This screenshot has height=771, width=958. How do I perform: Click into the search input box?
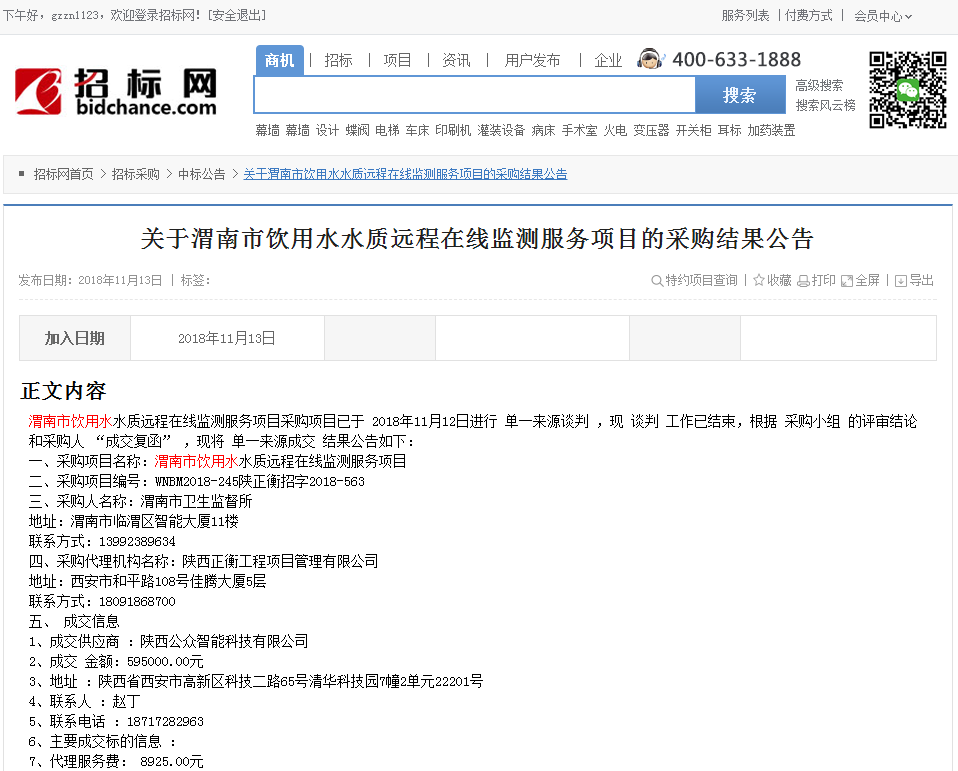coord(474,95)
